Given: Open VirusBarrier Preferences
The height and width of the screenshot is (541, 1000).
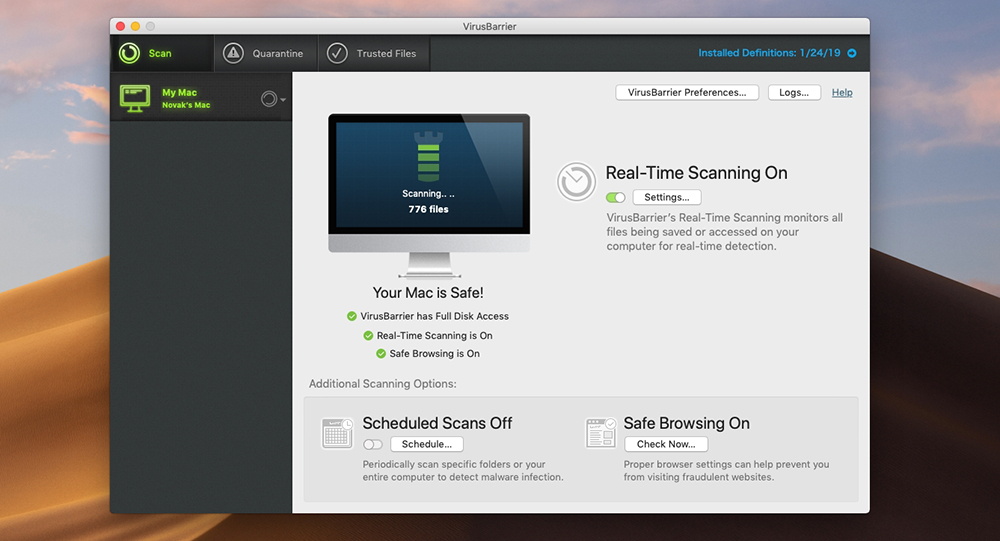Looking at the screenshot, I should (687, 93).
